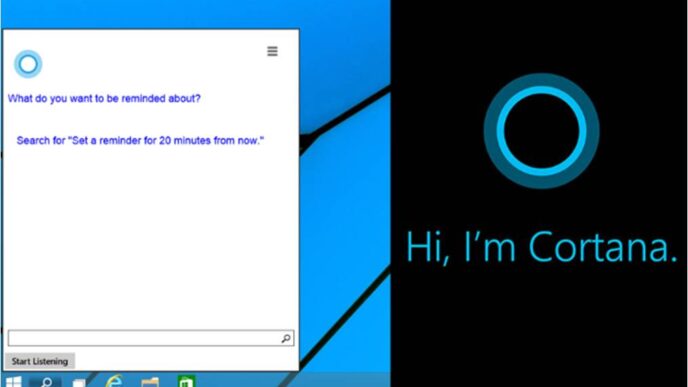Focus the Cortana search input field

point(151,338)
